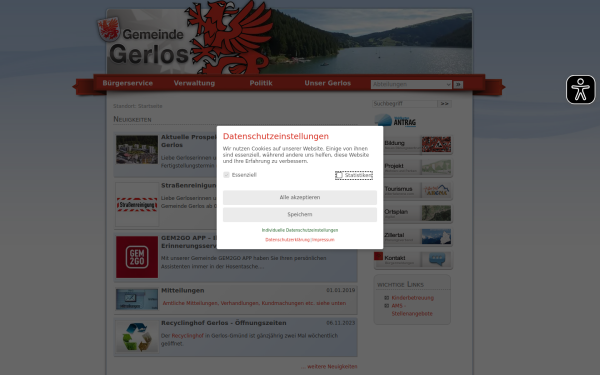Click the Wichtige Links heading
The width and height of the screenshot is (600, 375).
400,284
